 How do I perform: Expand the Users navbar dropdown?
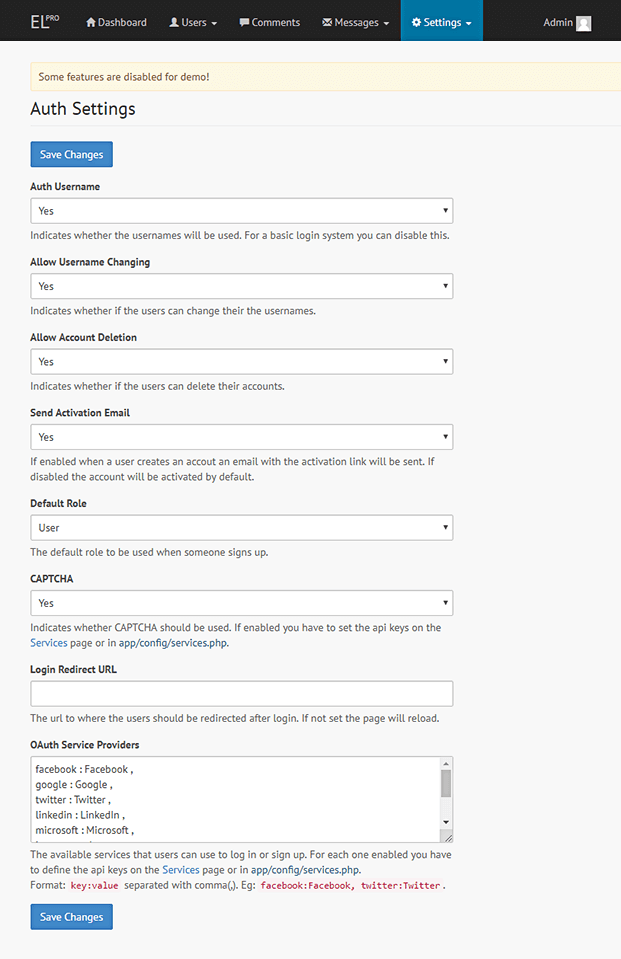coord(193,21)
